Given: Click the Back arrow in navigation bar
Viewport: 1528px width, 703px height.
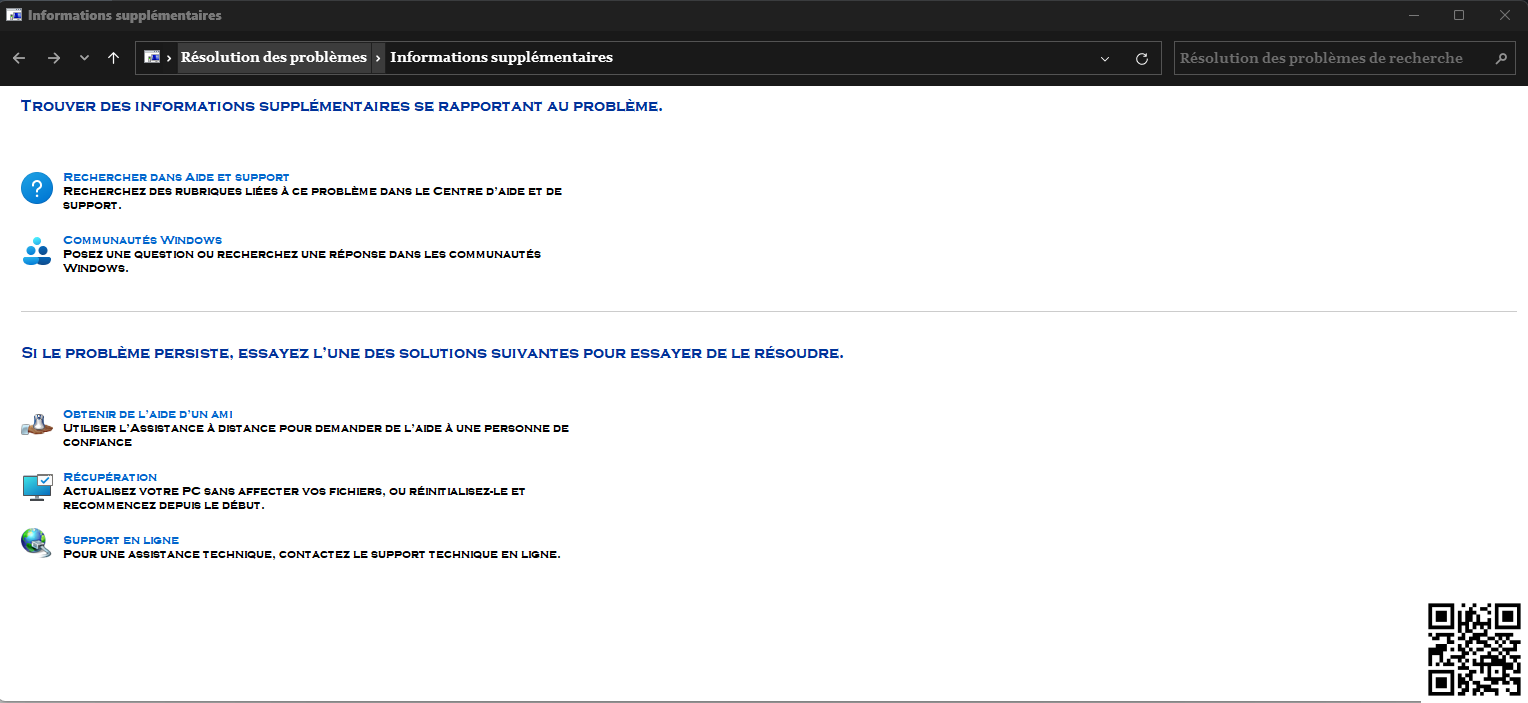Looking at the screenshot, I should coord(19,58).
